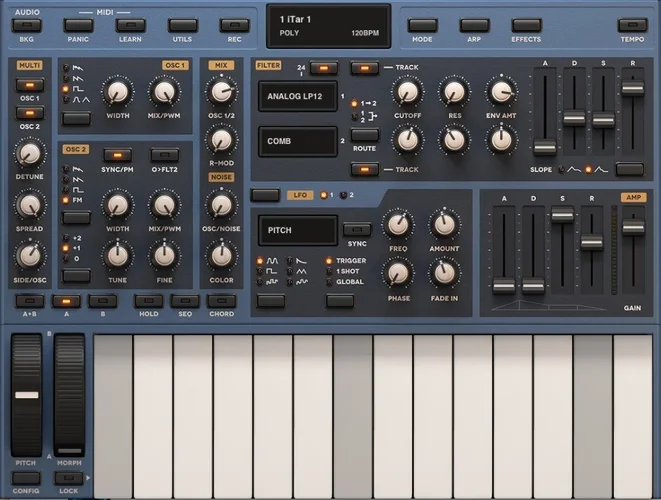
Task: Toggle LFO SYNC switch
Action: pos(357,229)
